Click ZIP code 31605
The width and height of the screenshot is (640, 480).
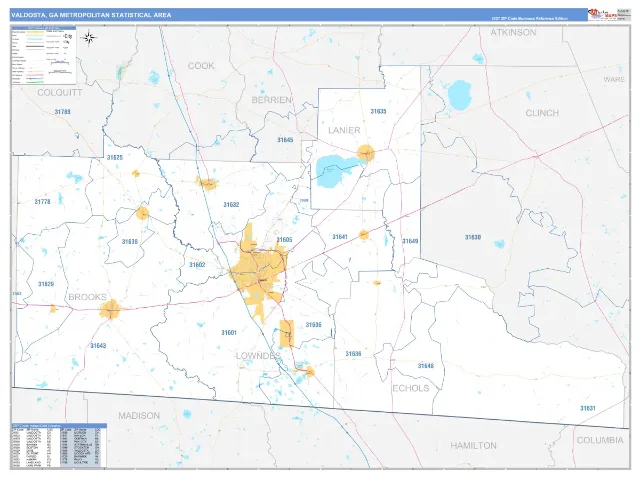coord(284,240)
